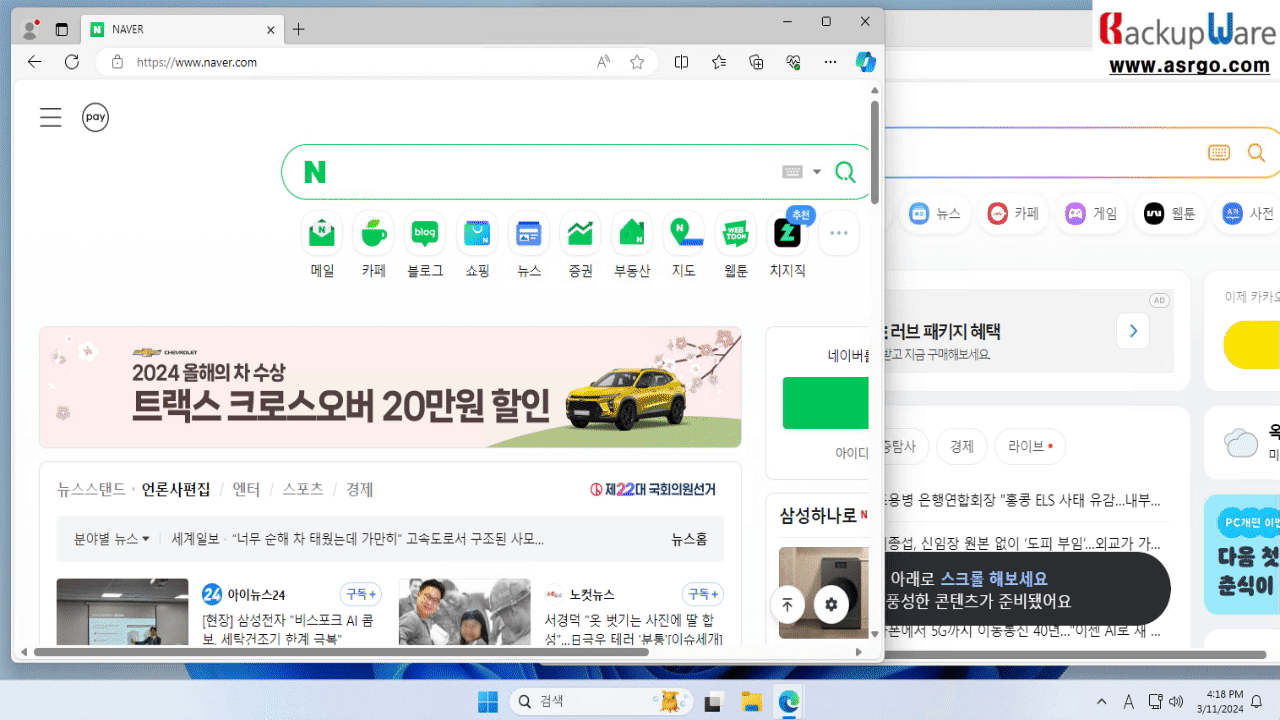
Task: Open the 세계일보 headline link
Action: (x=358, y=539)
